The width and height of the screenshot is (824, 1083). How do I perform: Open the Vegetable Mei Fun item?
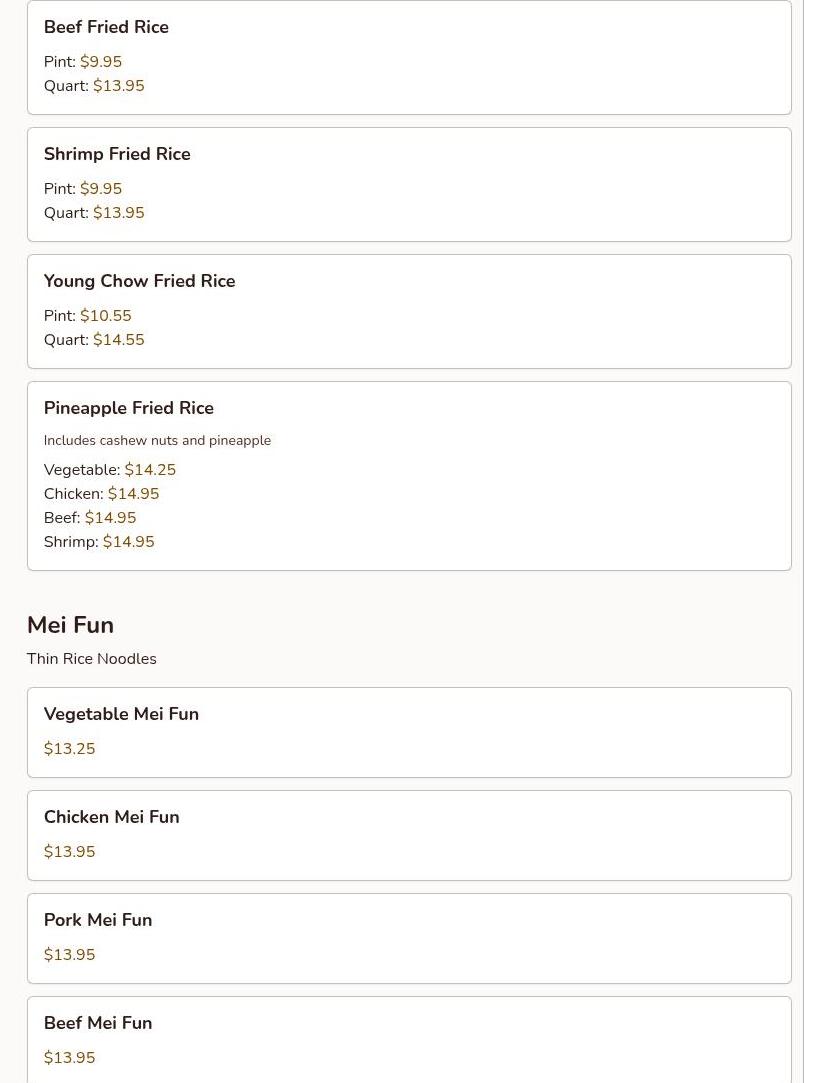click(x=121, y=714)
